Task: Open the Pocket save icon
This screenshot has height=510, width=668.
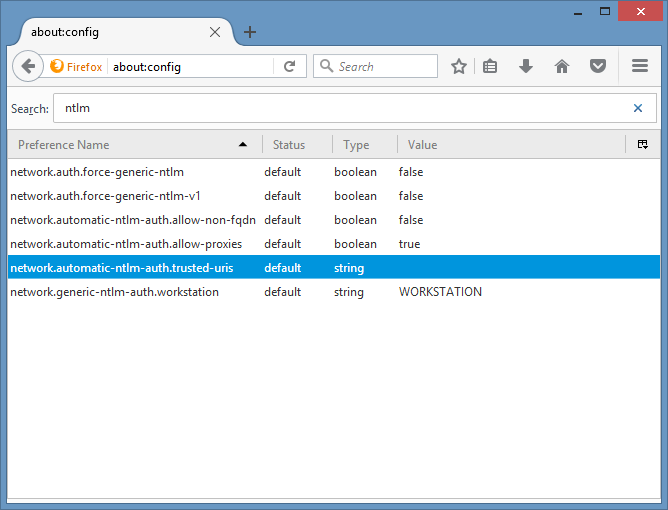Action: tap(598, 66)
